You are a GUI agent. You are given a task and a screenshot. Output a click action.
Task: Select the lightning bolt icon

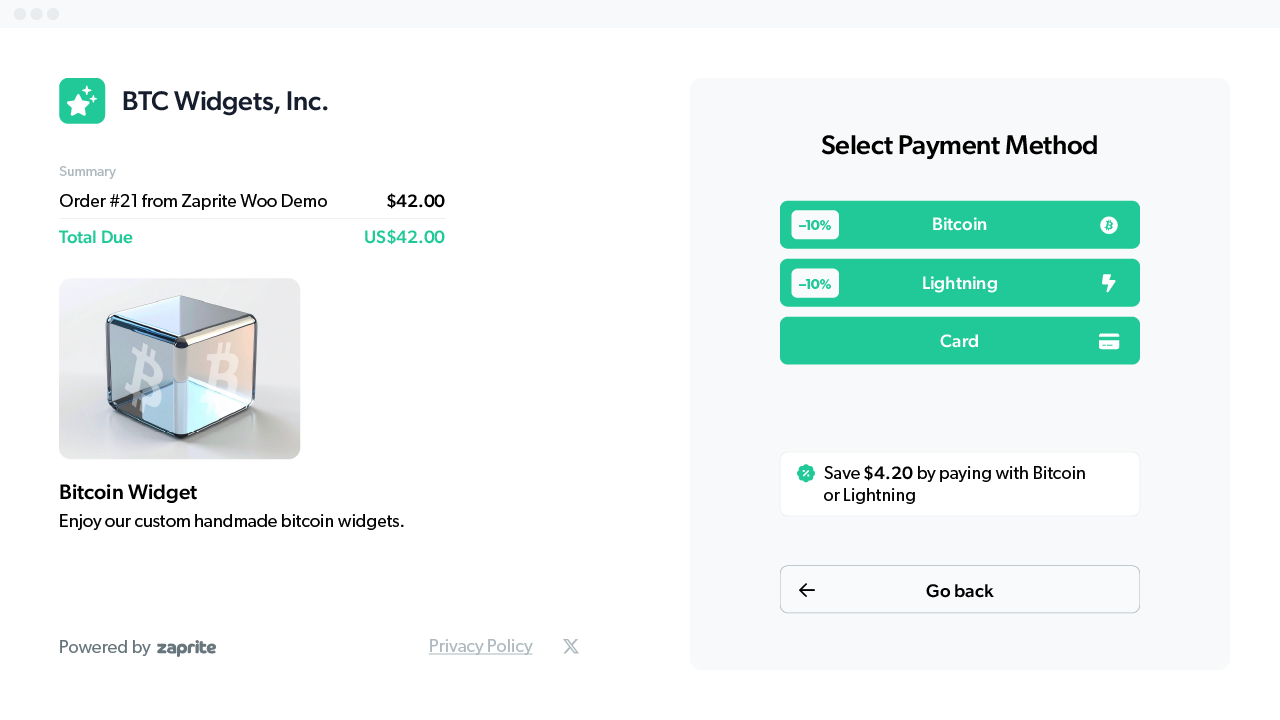tap(1107, 283)
